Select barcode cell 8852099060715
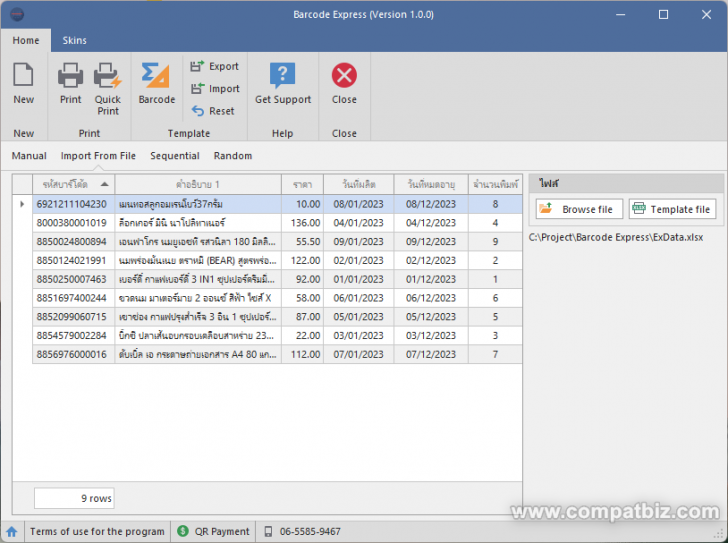 [73, 317]
